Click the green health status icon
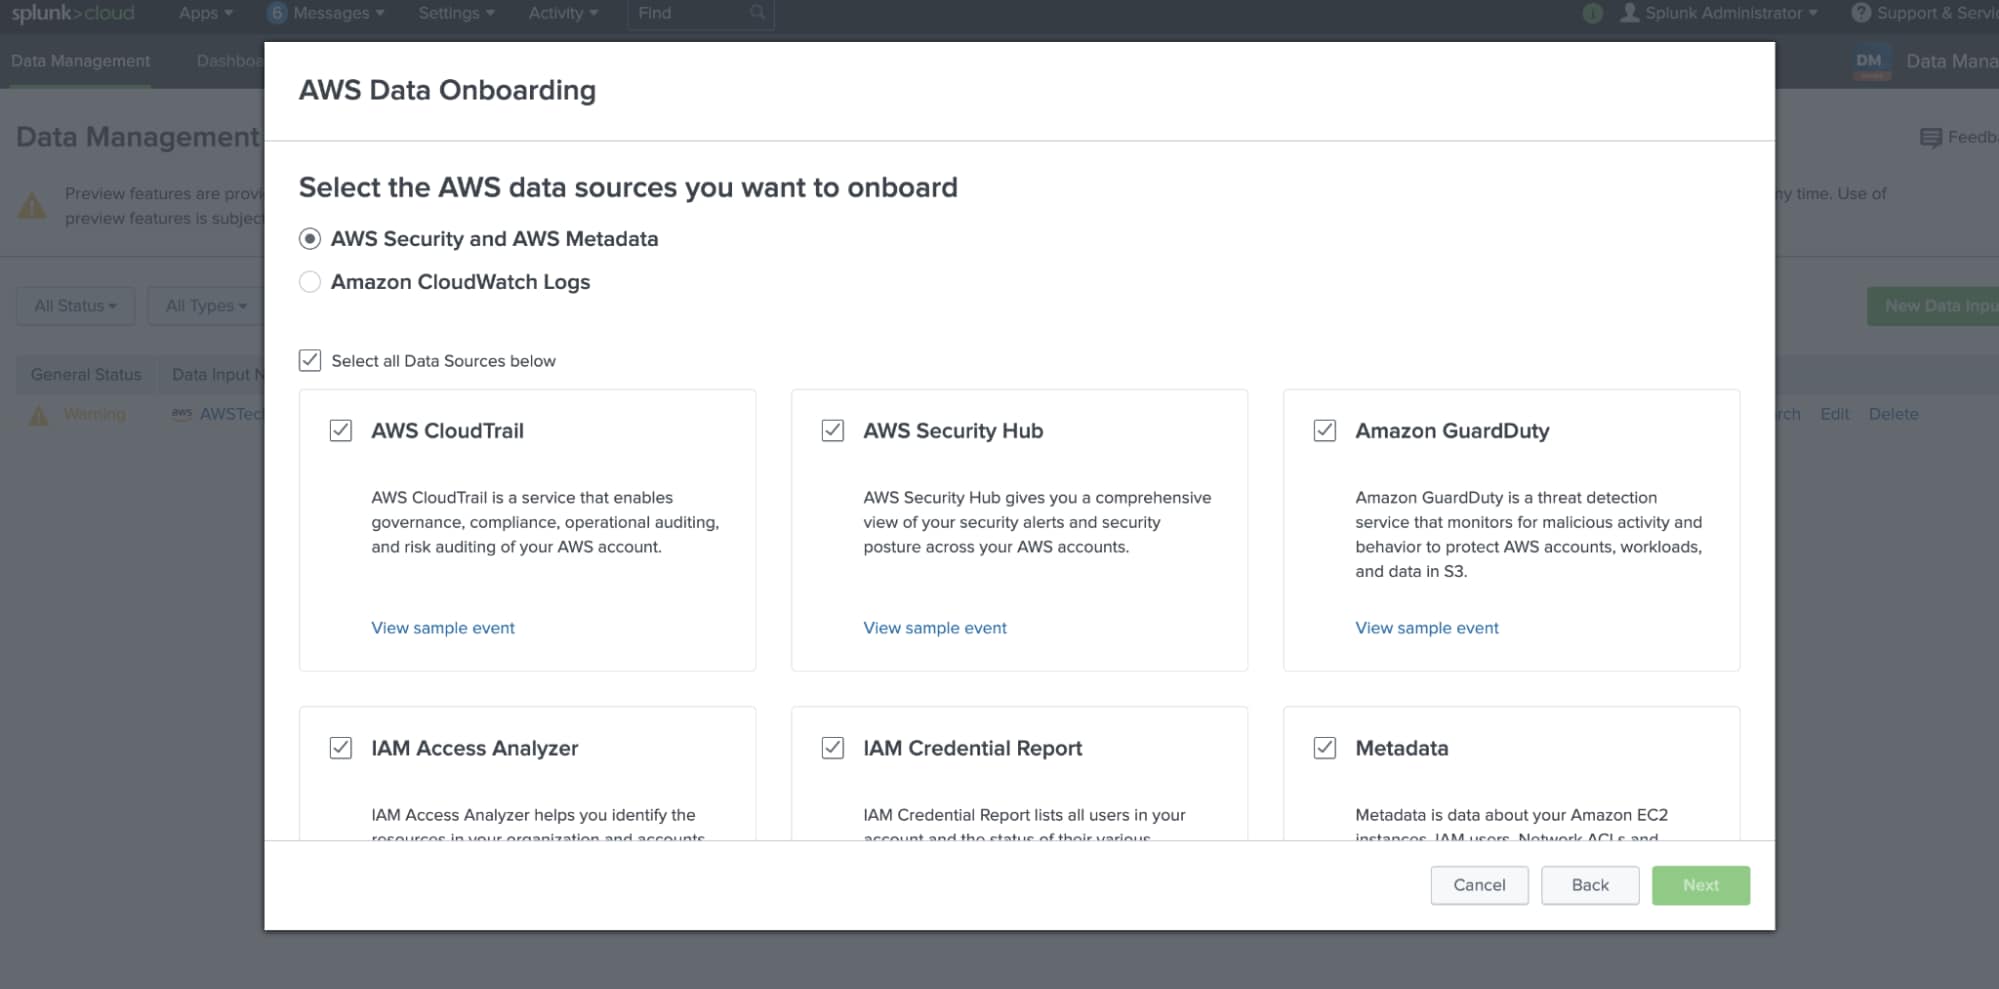The image size is (1999, 989). point(1593,13)
